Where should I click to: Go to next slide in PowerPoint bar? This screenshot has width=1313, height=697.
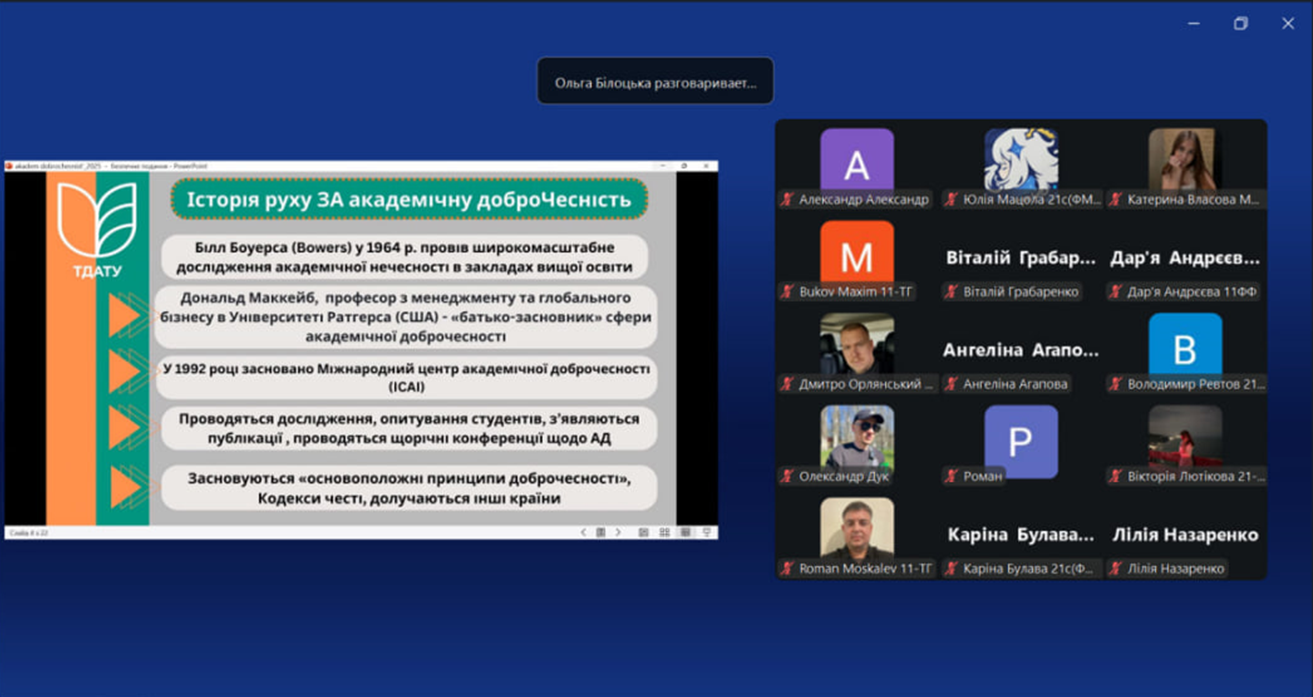tap(618, 533)
